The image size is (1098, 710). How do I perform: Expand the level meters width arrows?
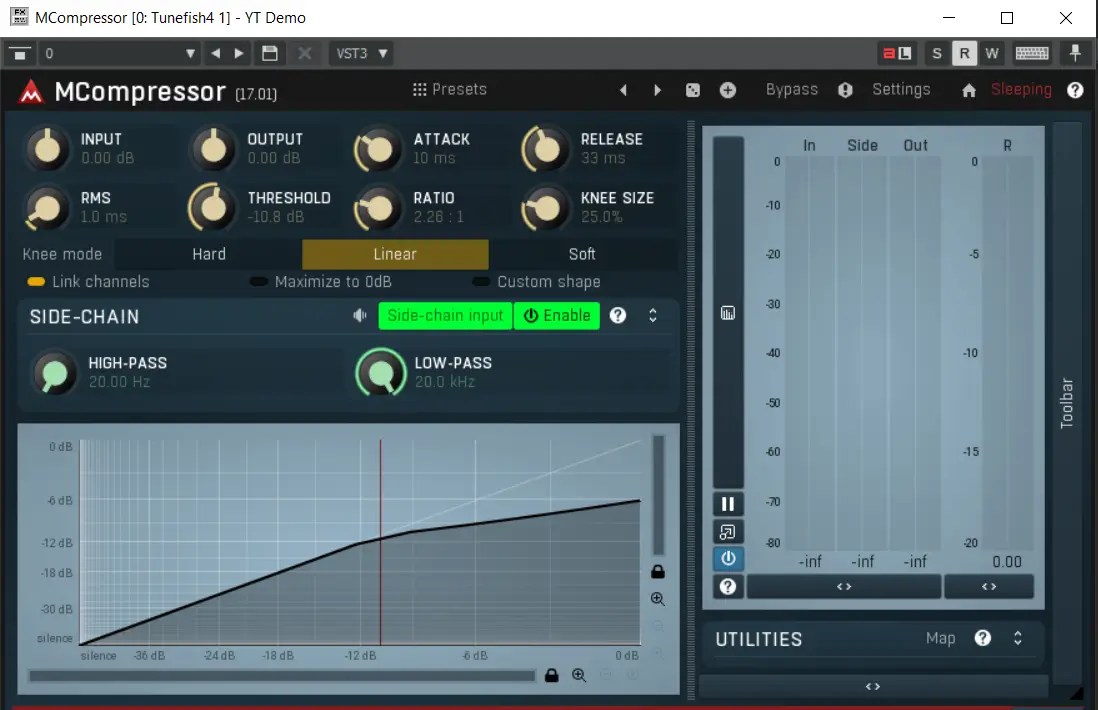click(x=844, y=587)
